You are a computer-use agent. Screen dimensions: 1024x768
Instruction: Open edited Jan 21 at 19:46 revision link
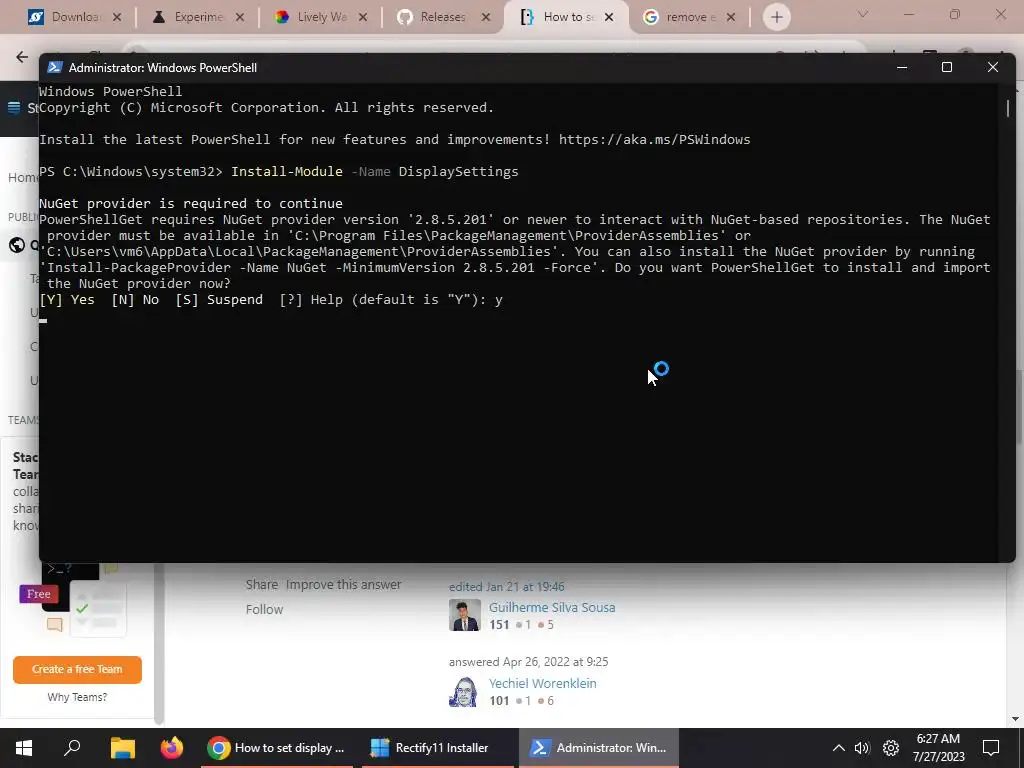507,586
